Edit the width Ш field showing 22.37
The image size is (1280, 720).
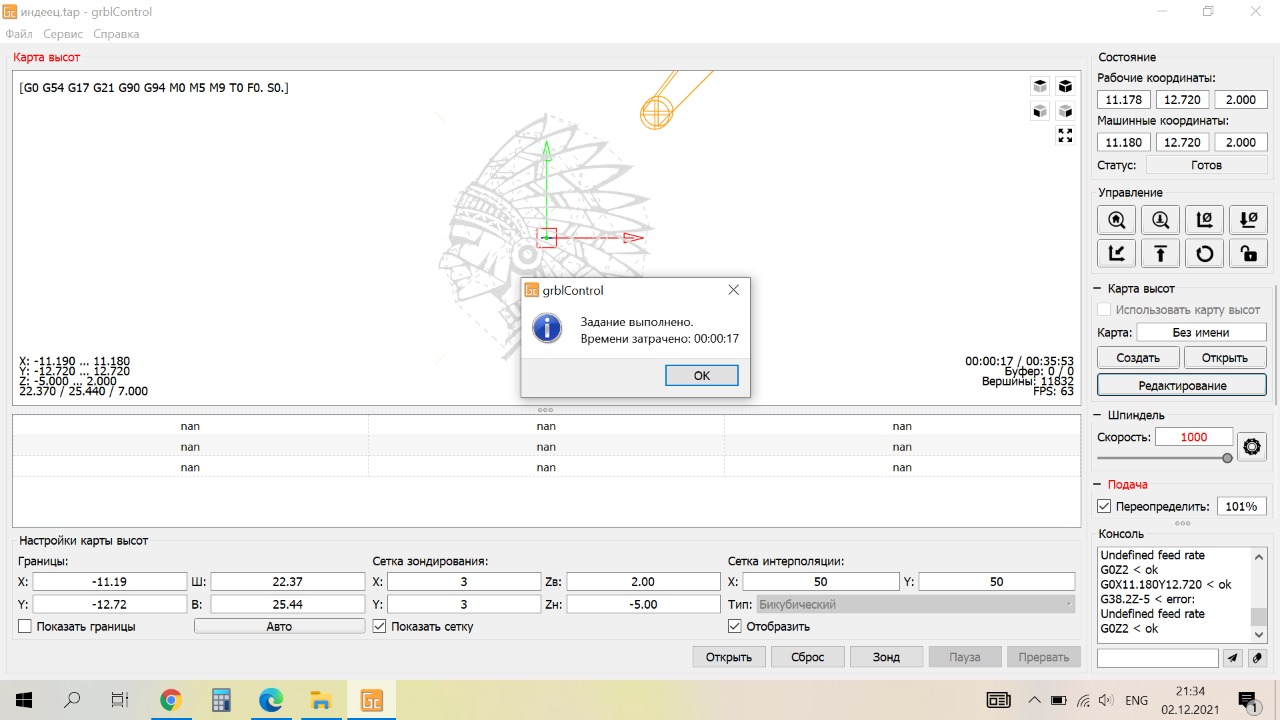pos(288,582)
